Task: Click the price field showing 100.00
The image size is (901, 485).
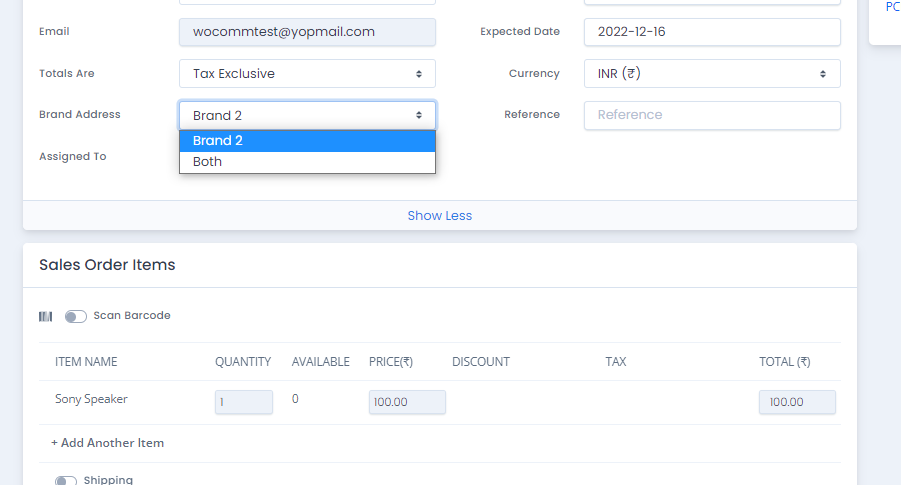Action: pyautogui.click(x=407, y=402)
